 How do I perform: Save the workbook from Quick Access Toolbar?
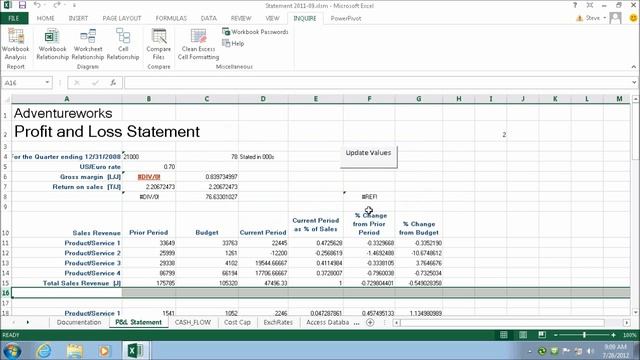(x=22, y=5)
